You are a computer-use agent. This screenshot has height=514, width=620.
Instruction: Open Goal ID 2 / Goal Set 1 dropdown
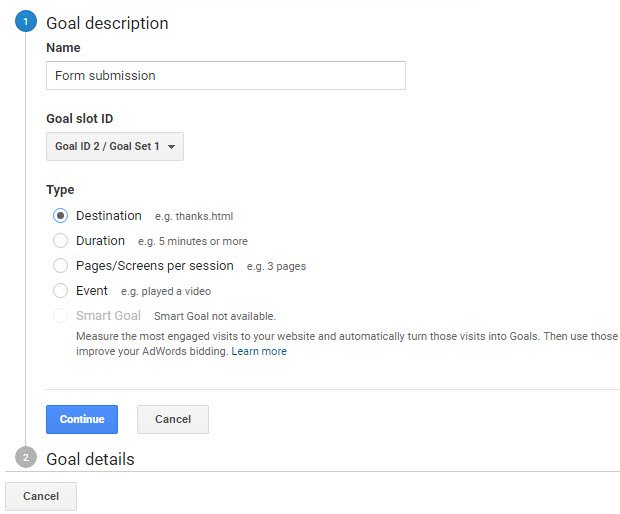[x=115, y=146]
